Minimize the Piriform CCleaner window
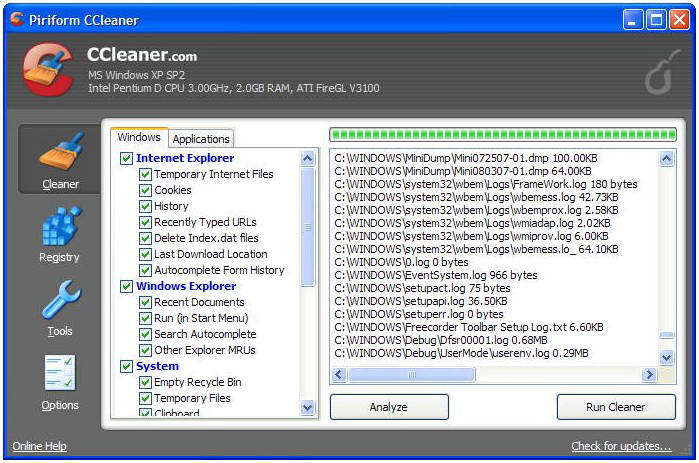699x463 pixels. pos(633,20)
